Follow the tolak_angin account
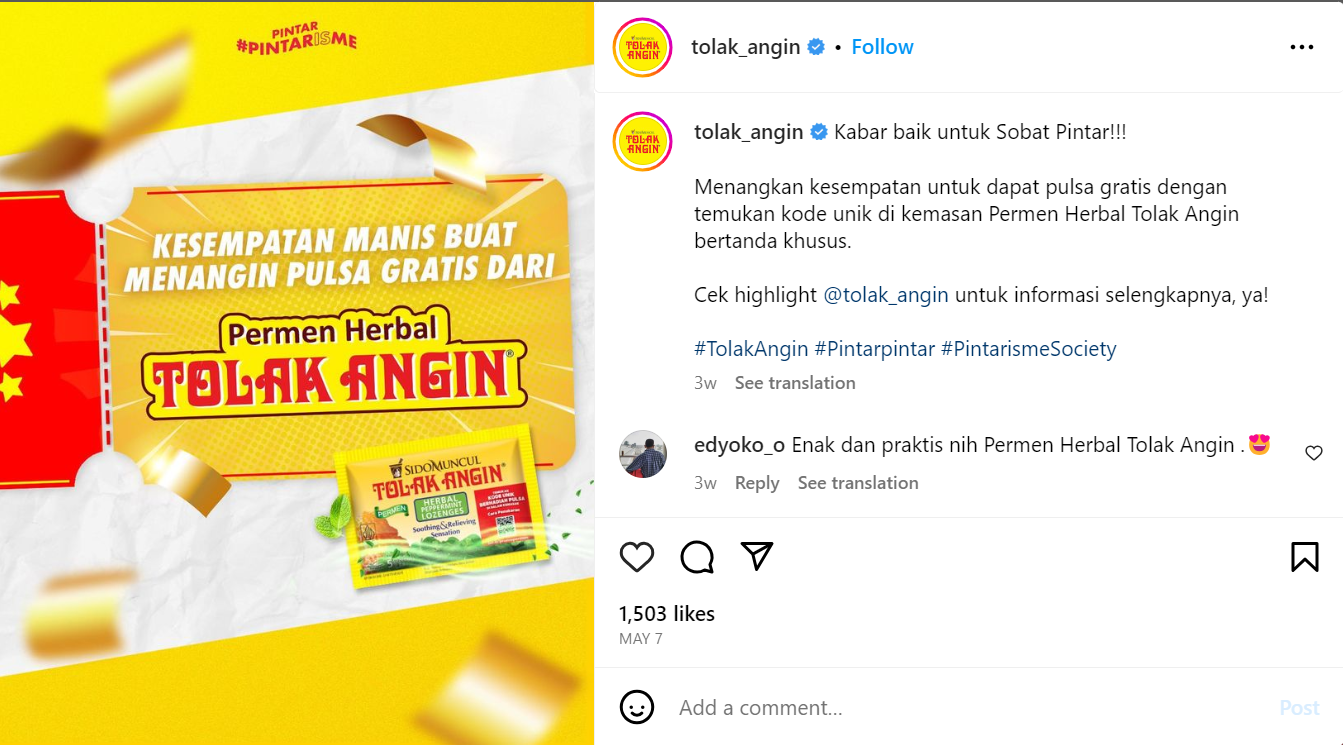 882,47
